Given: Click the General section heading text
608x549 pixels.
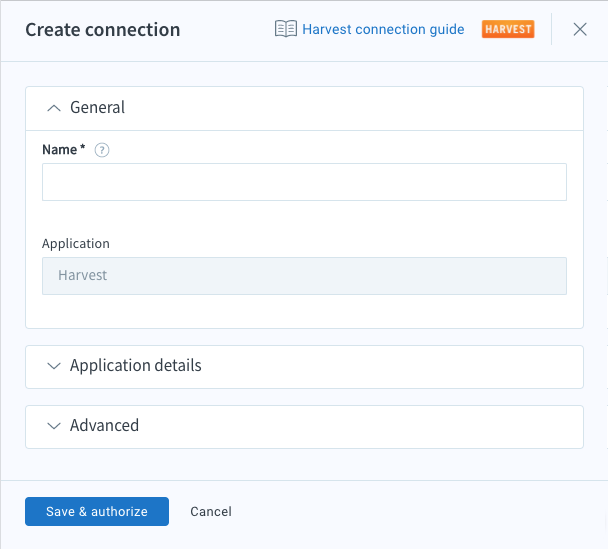Looking at the screenshot, I should tap(97, 107).
